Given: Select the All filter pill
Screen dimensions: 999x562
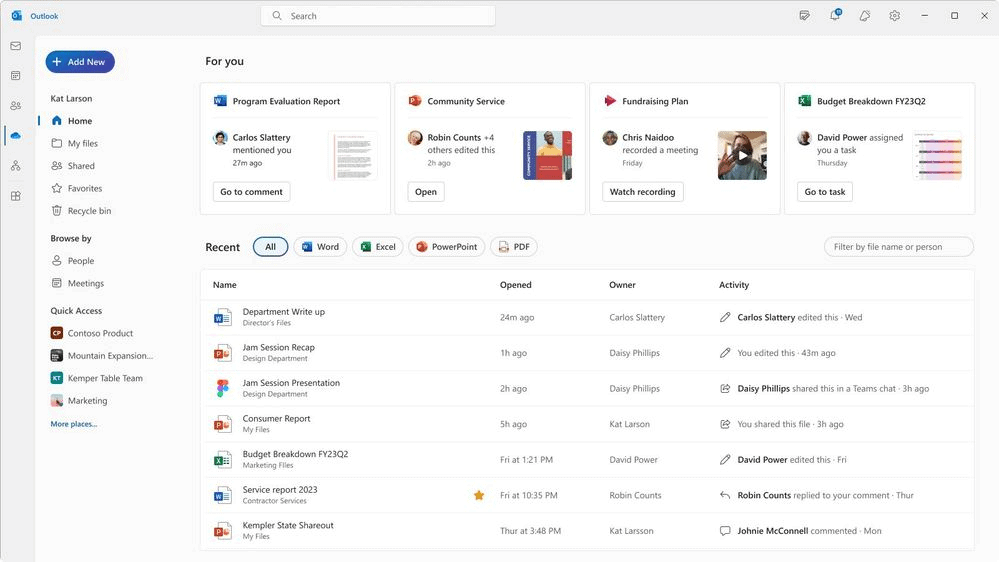Looking at the screenshot, I should (x=270, y=247).
